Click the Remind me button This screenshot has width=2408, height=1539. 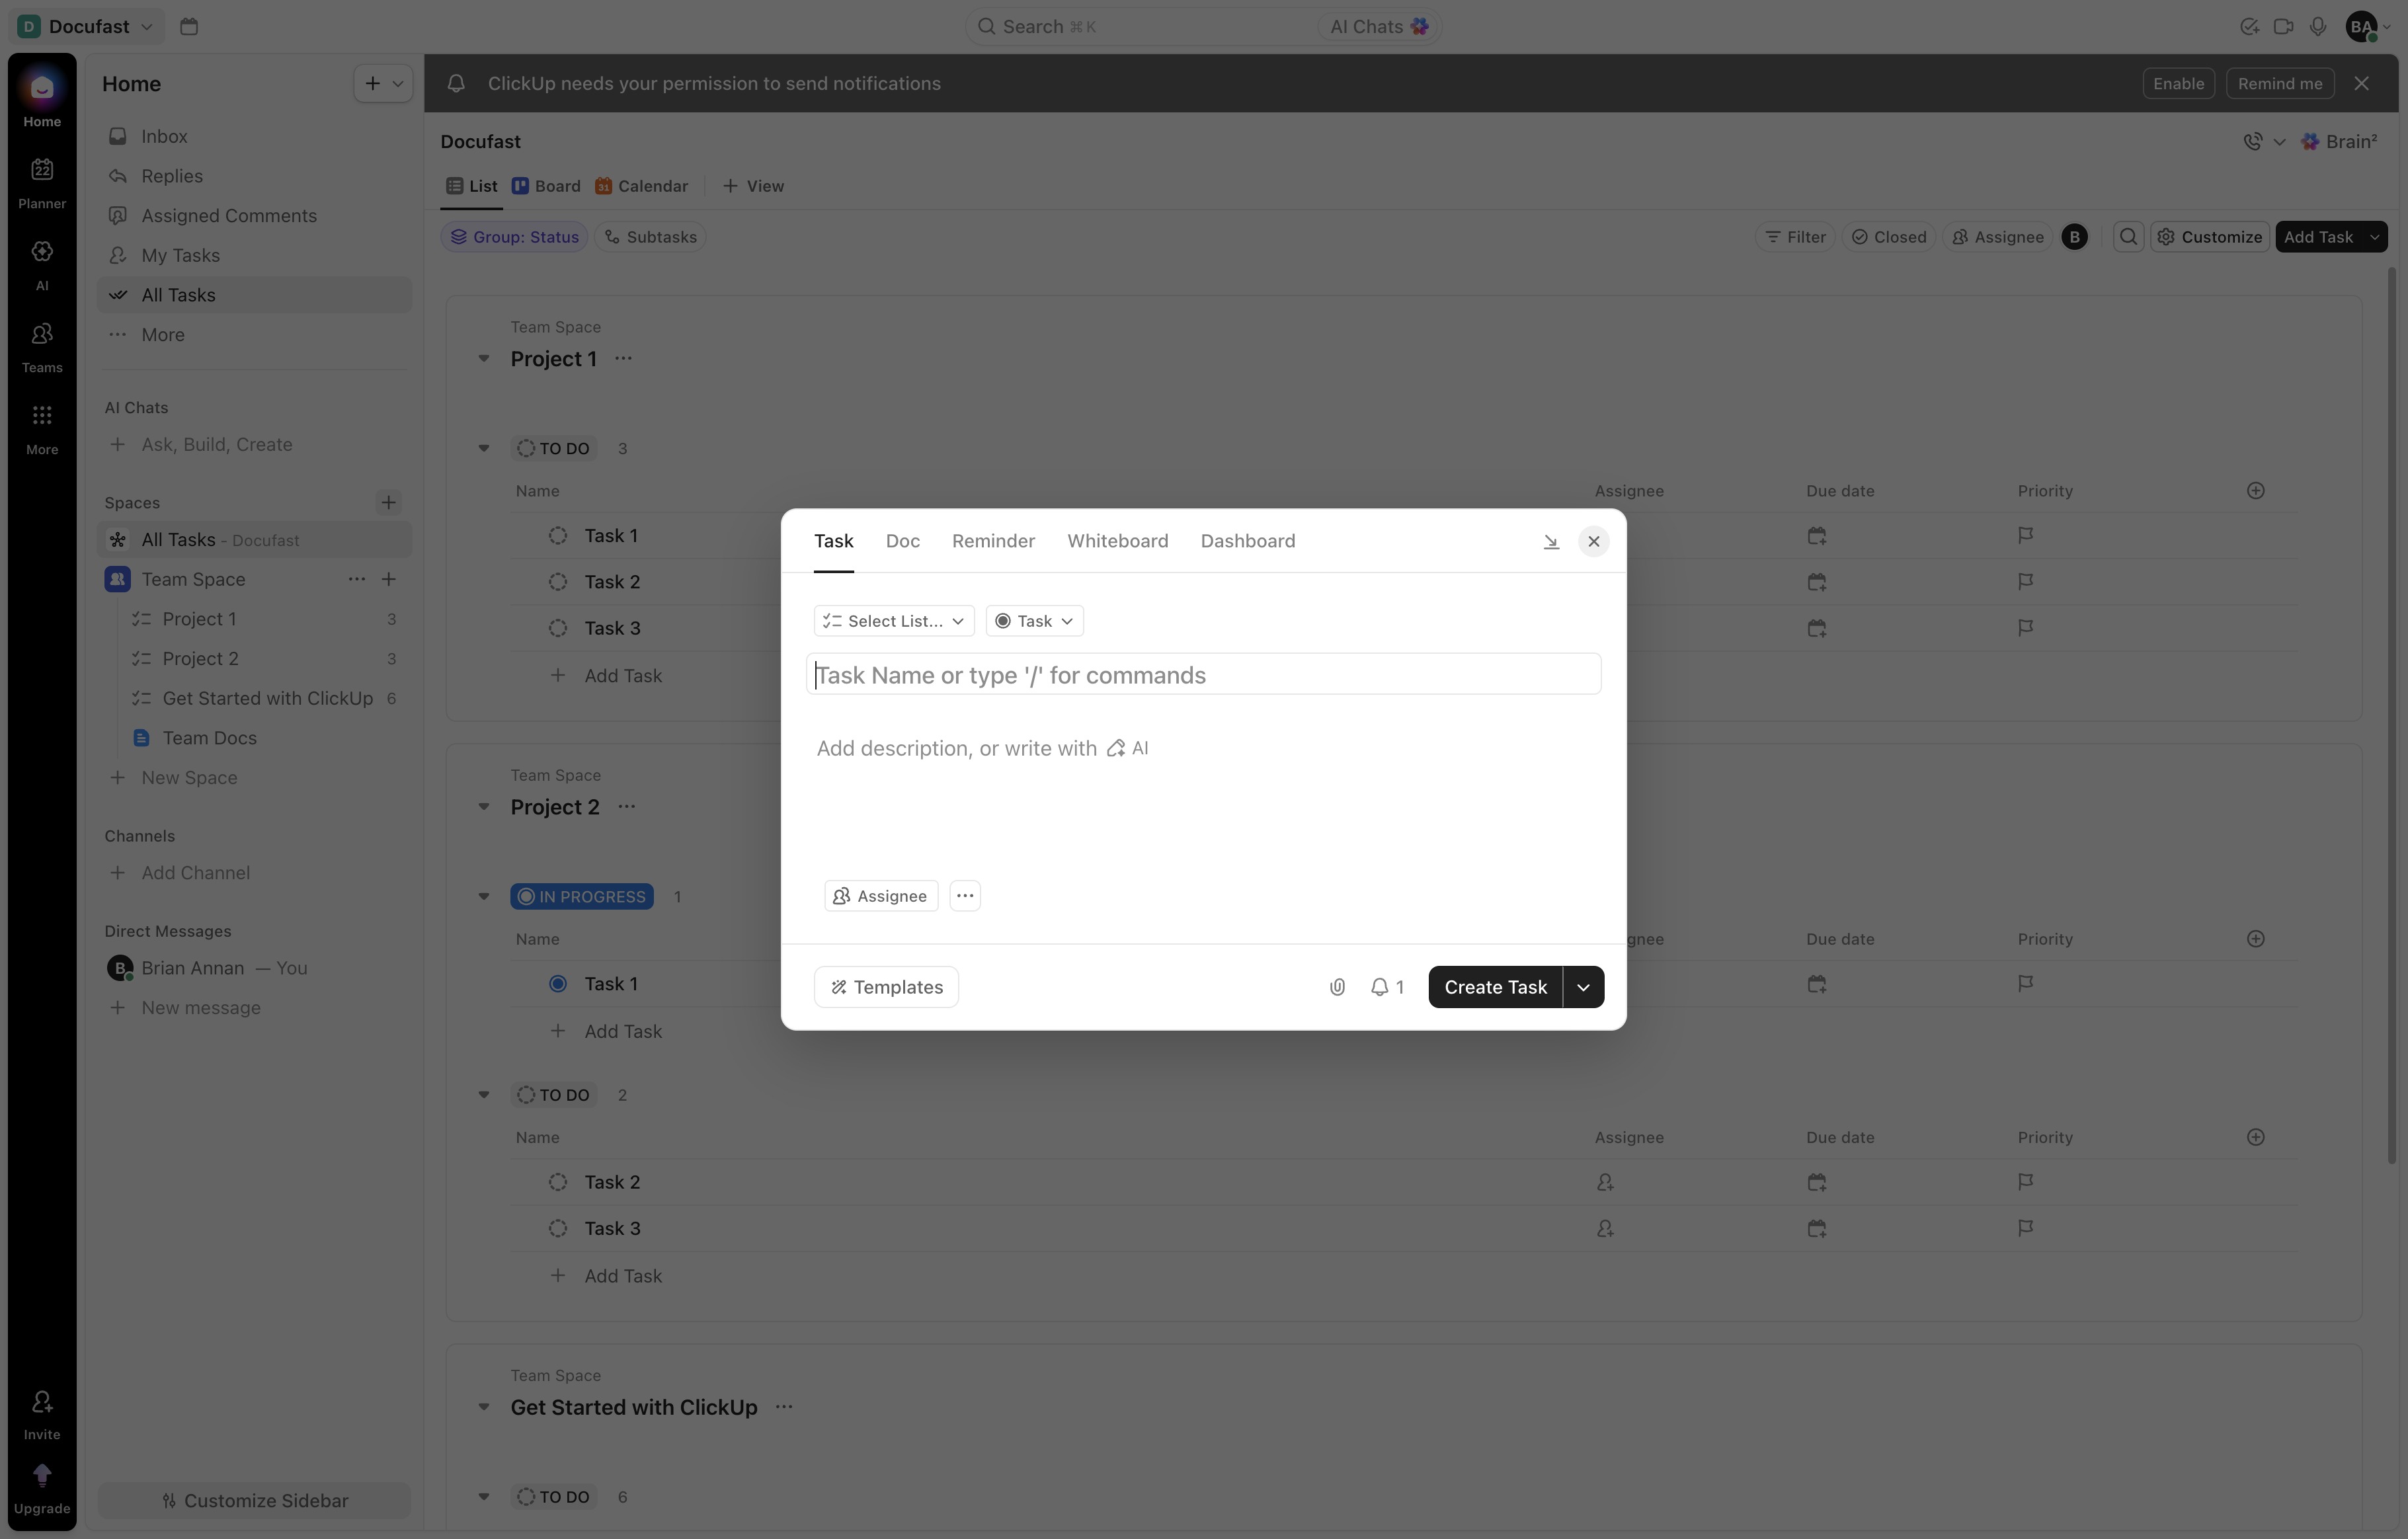[2280, 83]
